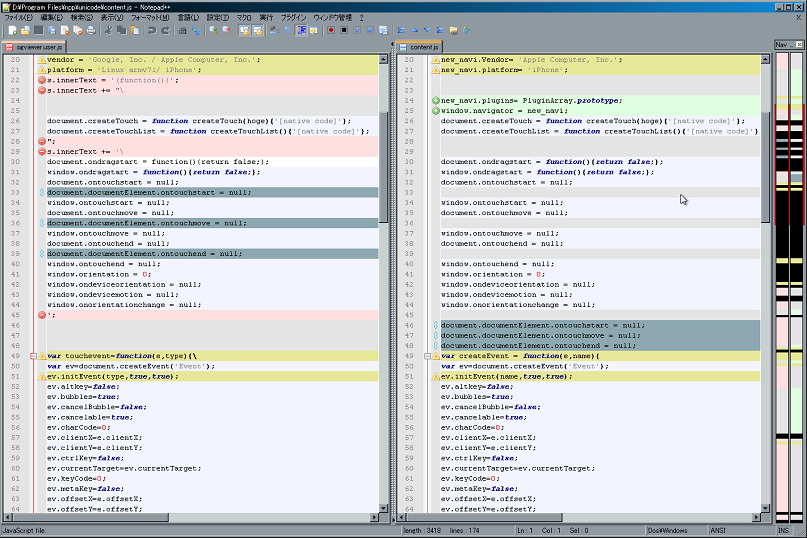Open ウィンドウ管理 menu
The height and width of the screenshot is (538, 807).
pyautogui.click(x=332, y=18)
